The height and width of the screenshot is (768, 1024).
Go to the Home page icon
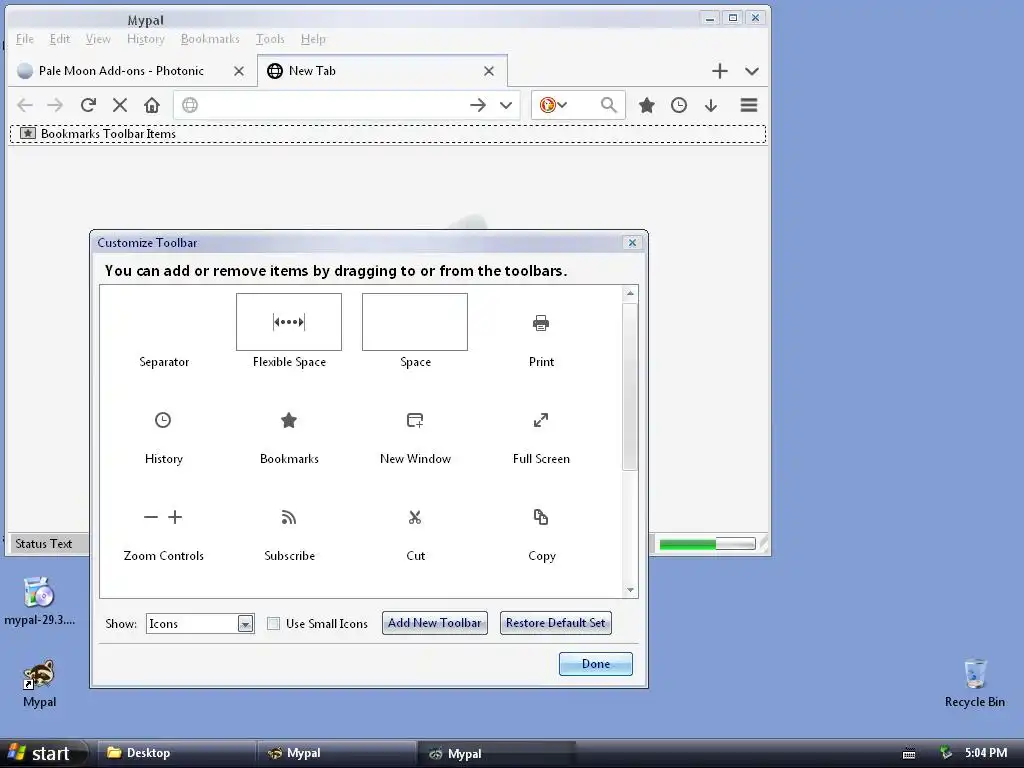(152, 105)
